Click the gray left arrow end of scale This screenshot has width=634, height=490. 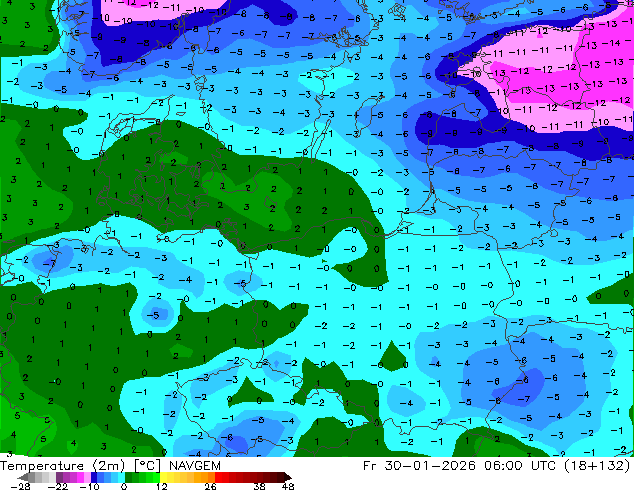(23, 477)
